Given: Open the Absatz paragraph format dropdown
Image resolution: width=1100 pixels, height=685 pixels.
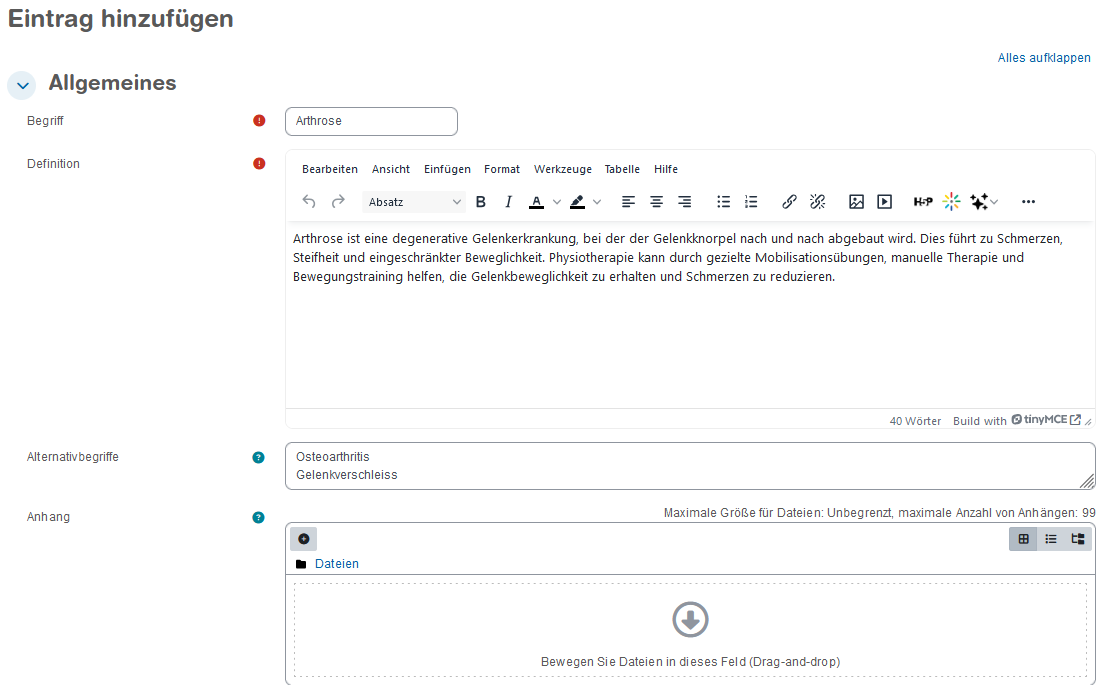Looking at the screenshot, I should pyautogui.click(x=415, y=202).
